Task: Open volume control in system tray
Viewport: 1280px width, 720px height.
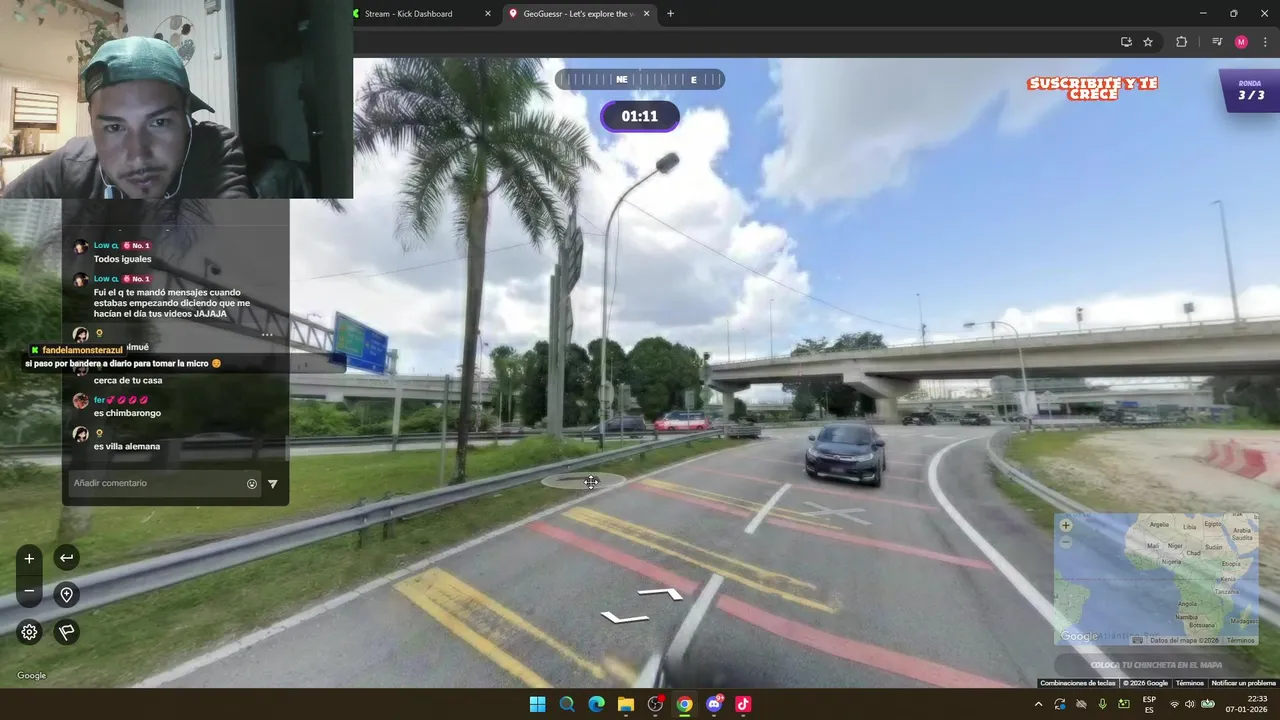Action: [x=1190, y=704]
